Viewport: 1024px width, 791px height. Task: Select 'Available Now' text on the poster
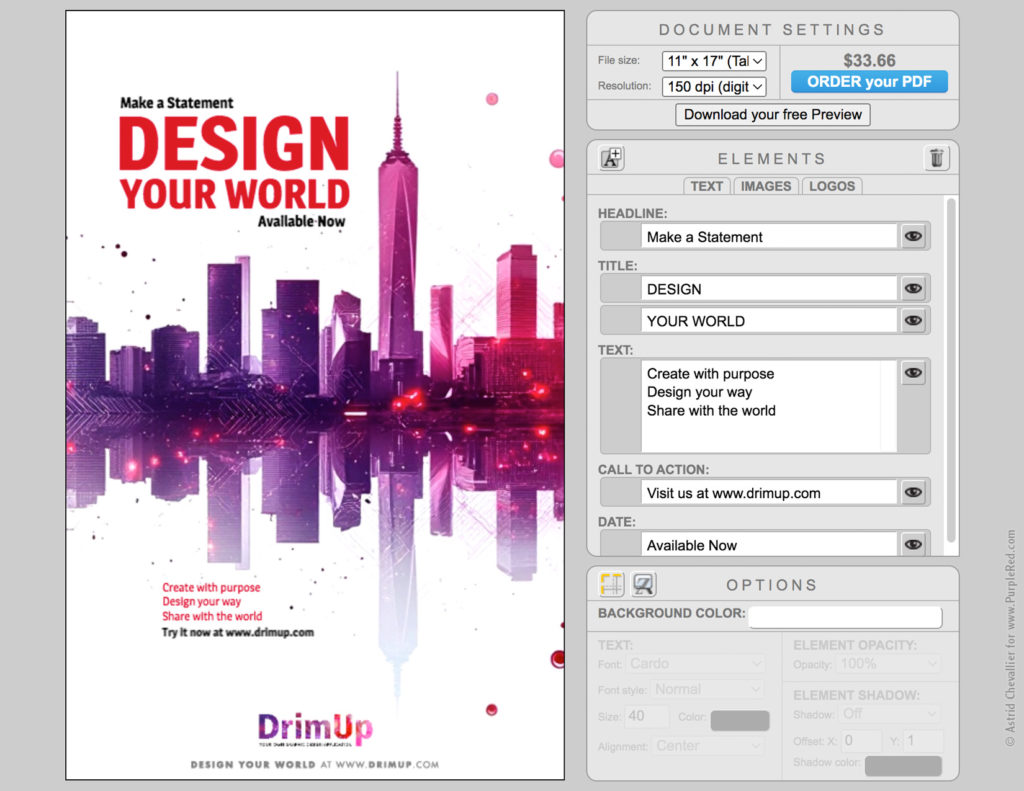[x=301, y=221]
